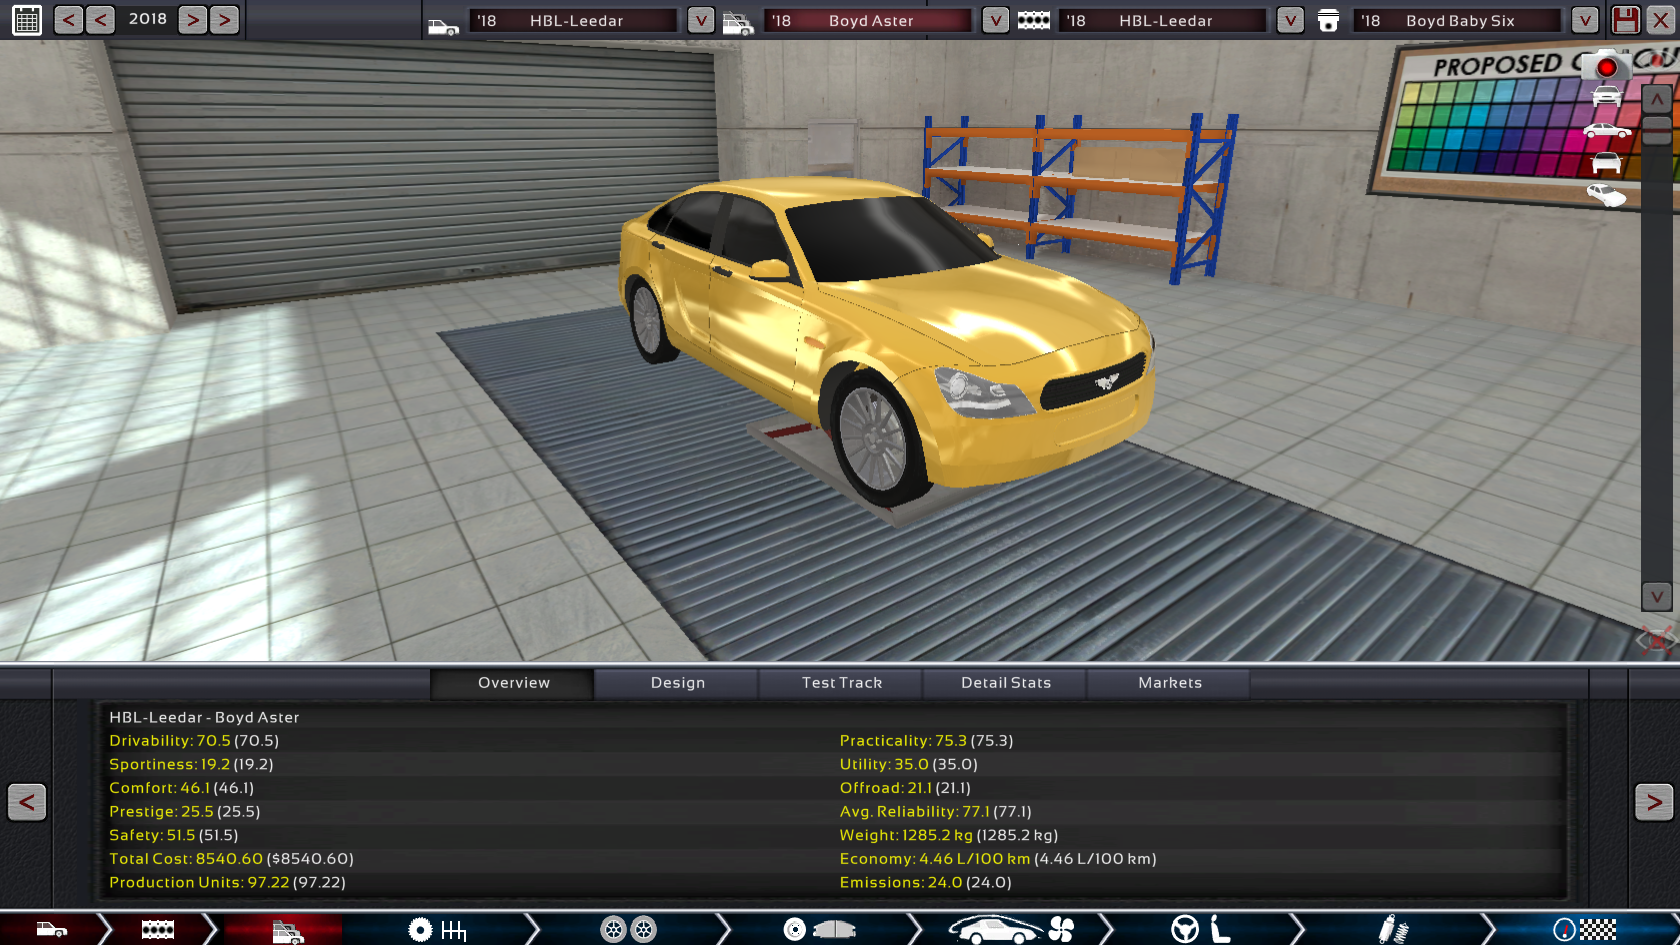The height and width of the screenshot is (945, 1680).
Task: Take a screenshot with the camera icon
Action: [1606, 66]
